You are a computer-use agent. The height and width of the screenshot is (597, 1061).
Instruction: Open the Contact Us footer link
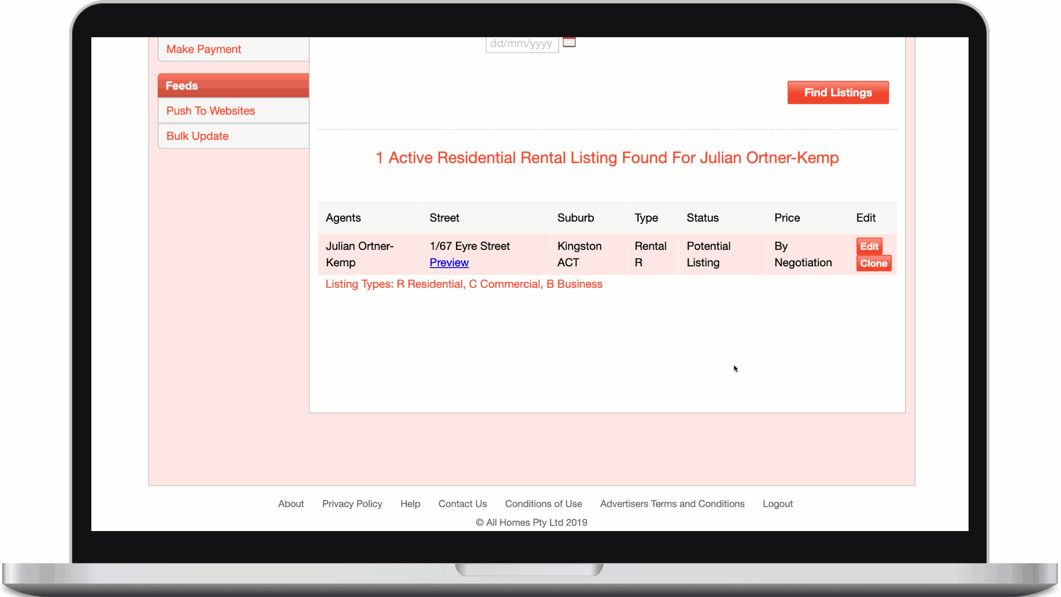click(x=463, y=504)
